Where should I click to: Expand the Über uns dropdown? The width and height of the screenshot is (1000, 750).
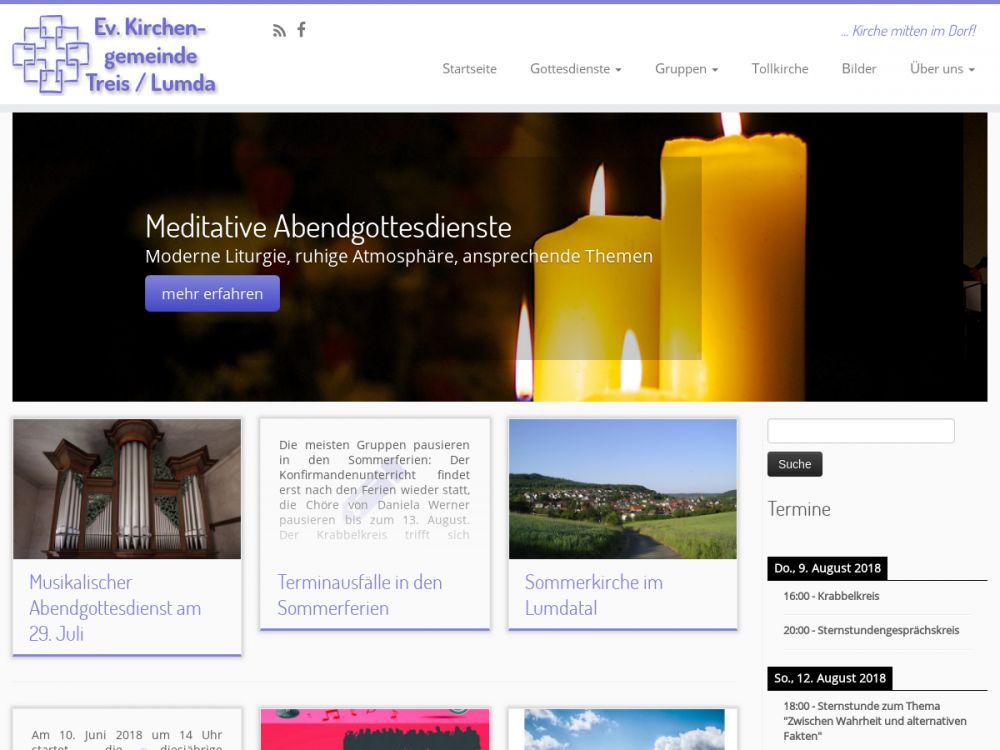(x=941, y=69)
